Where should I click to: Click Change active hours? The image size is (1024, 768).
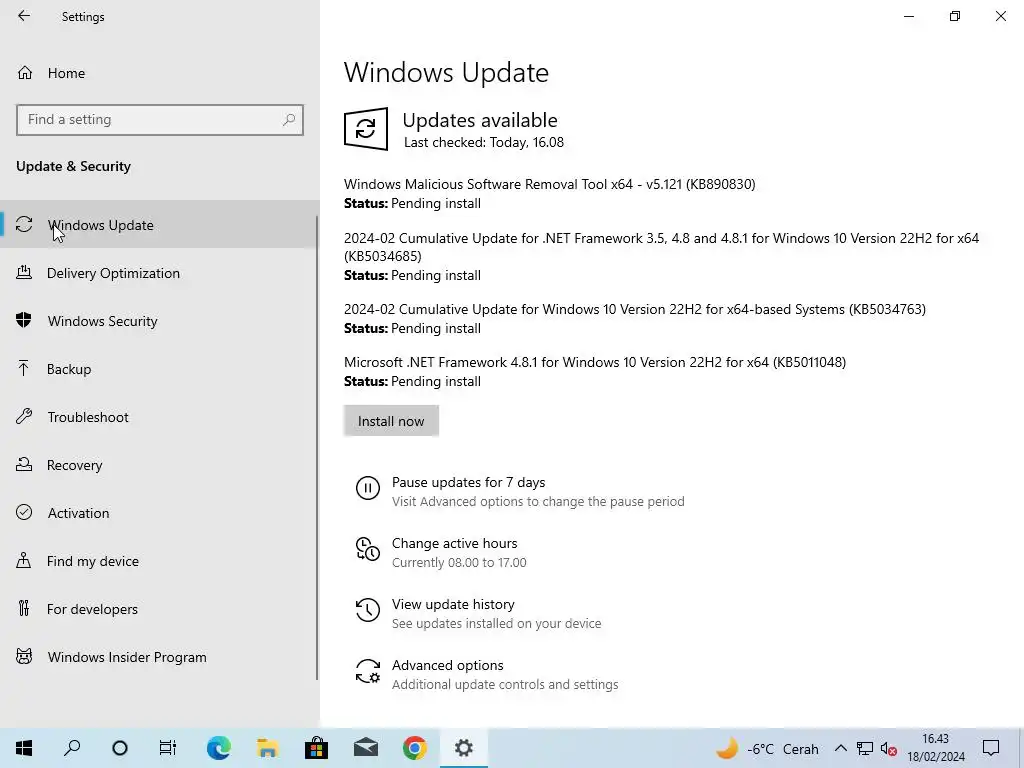point(455,543)
